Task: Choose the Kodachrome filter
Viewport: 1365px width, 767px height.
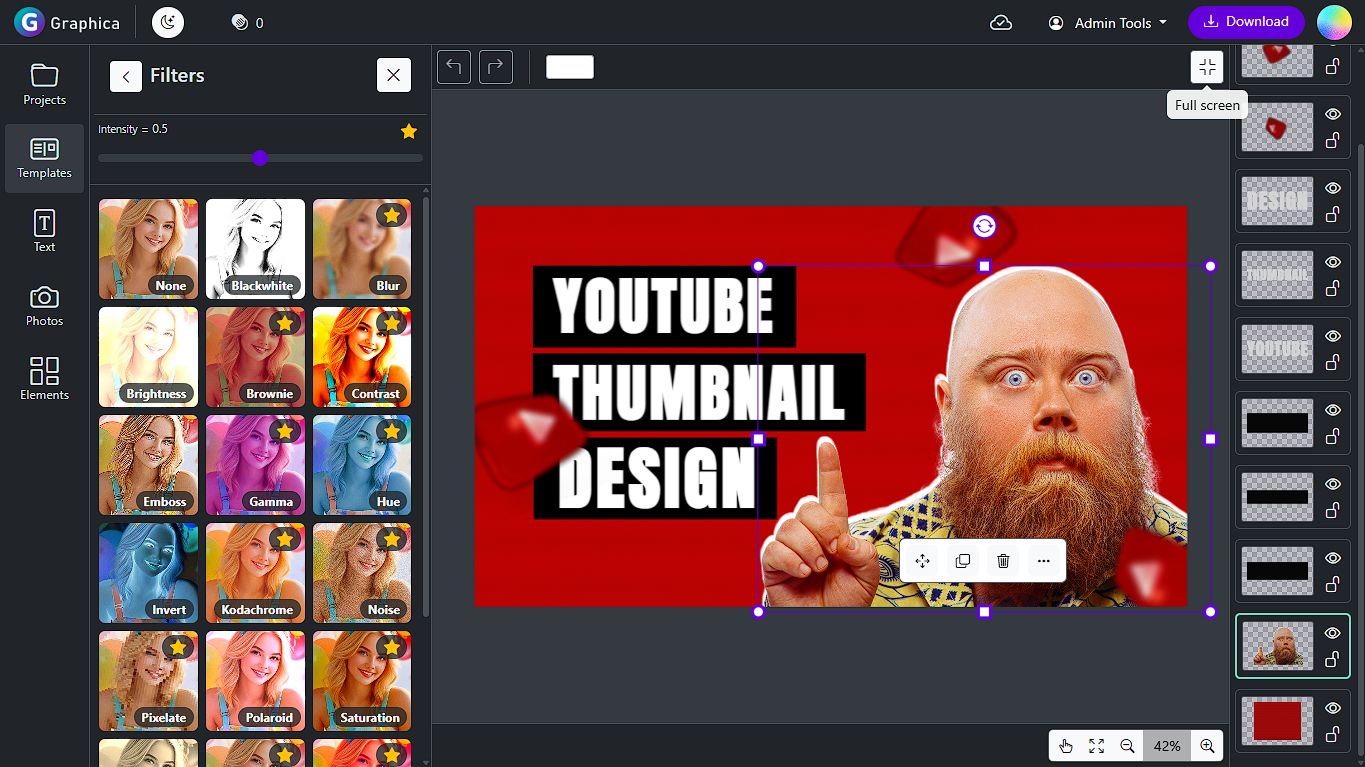Action: pos(255,573)
